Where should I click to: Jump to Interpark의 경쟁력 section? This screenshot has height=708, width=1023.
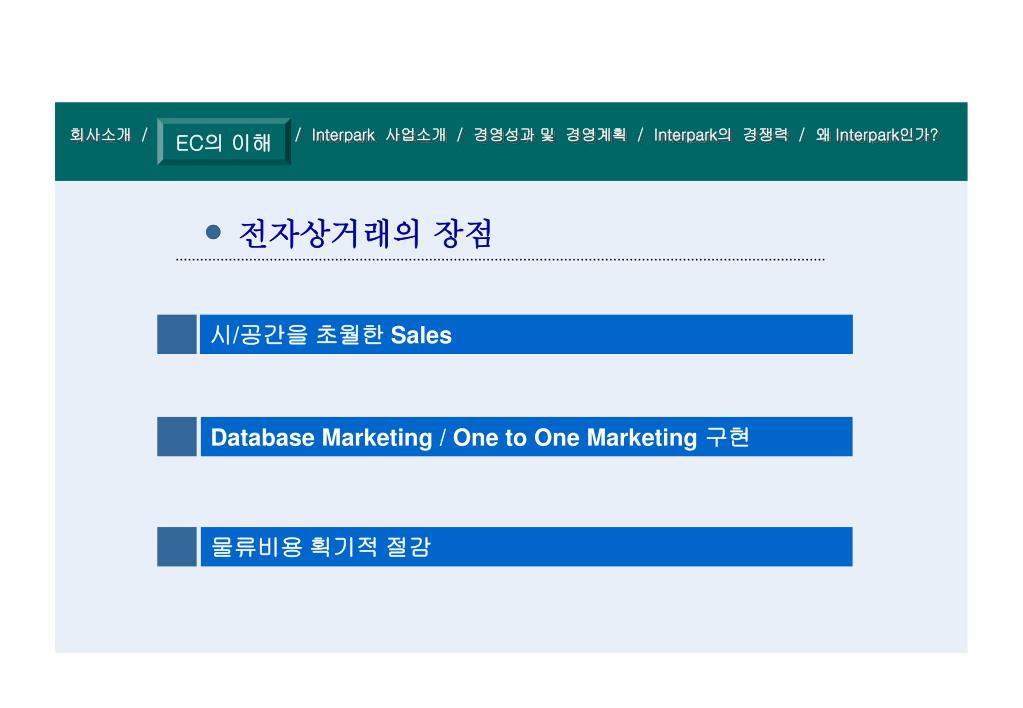pyautogui.click(x=720, y=134)
